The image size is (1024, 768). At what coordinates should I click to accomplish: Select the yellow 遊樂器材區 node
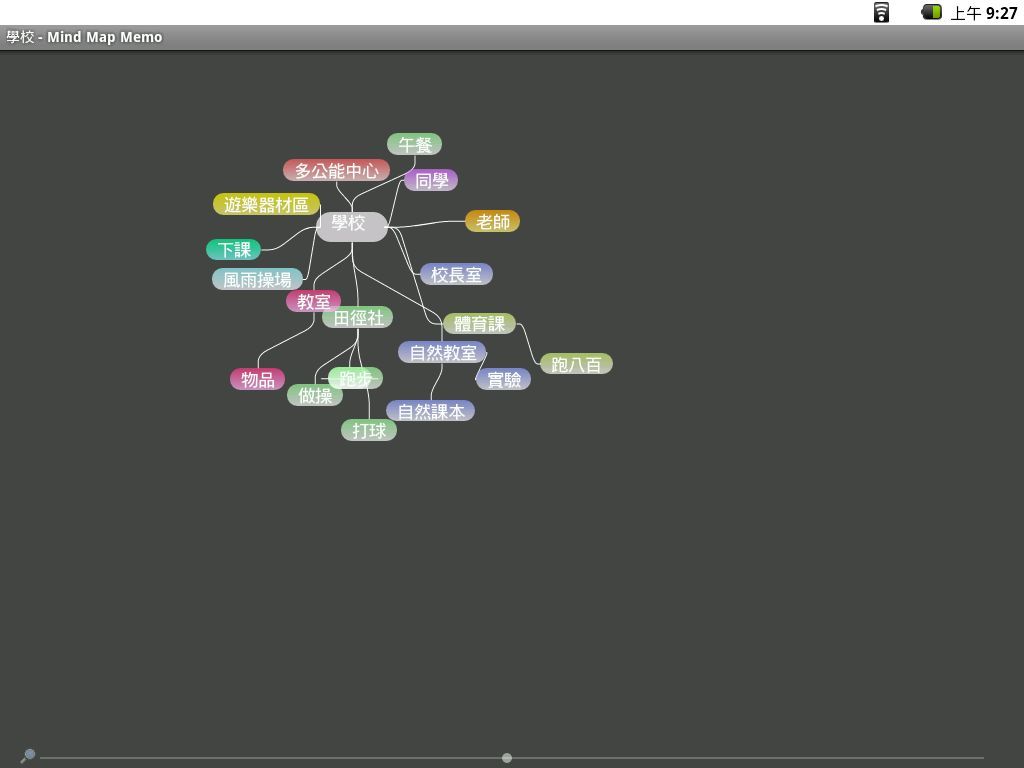pos(266,205)
